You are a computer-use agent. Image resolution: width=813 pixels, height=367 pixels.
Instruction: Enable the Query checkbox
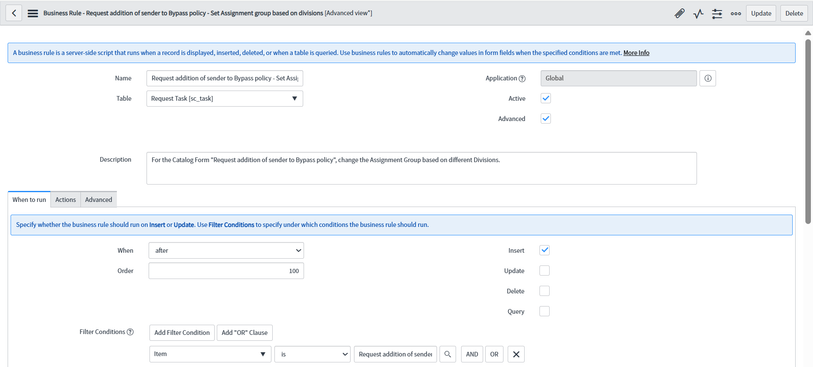pyautogui.click(x=544, y=312)
